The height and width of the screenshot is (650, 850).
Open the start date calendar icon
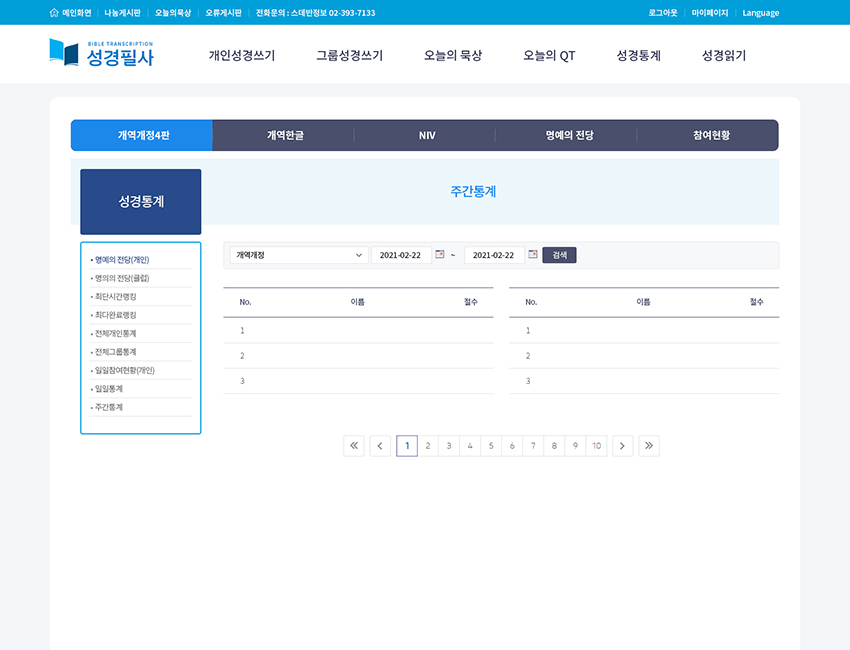point(440,255)
